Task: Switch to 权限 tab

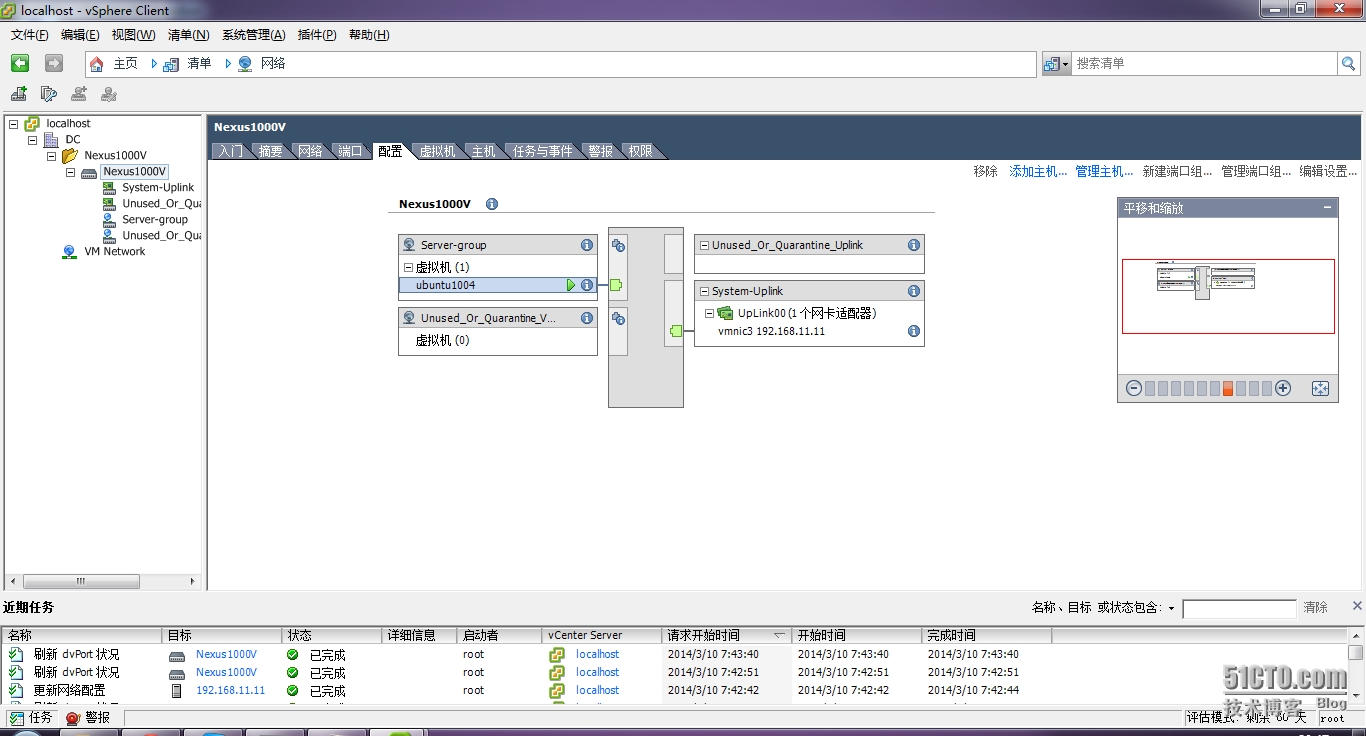Action: coord(640,151)
